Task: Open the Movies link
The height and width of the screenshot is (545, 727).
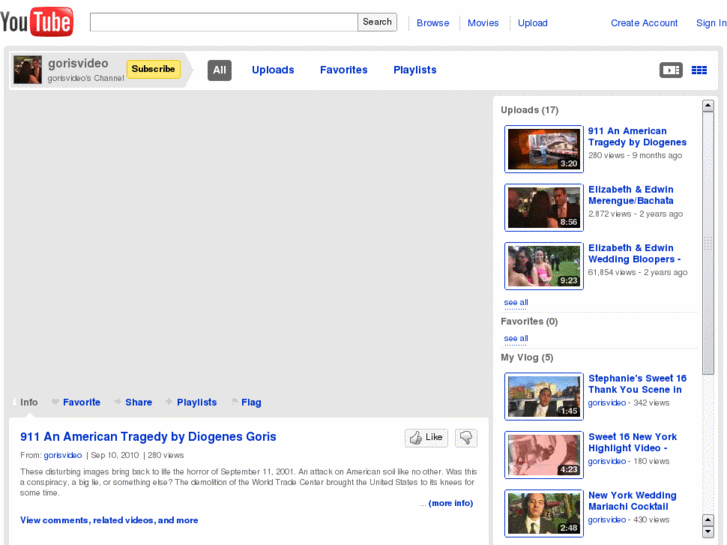Action: tap(483, 23)
